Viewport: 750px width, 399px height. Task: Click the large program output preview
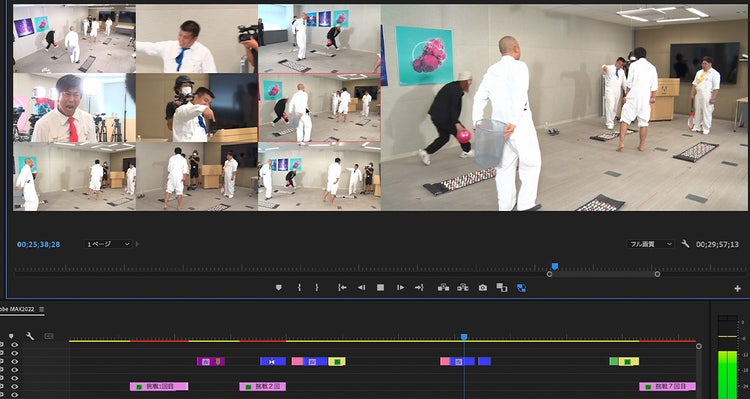click(565, 108)
